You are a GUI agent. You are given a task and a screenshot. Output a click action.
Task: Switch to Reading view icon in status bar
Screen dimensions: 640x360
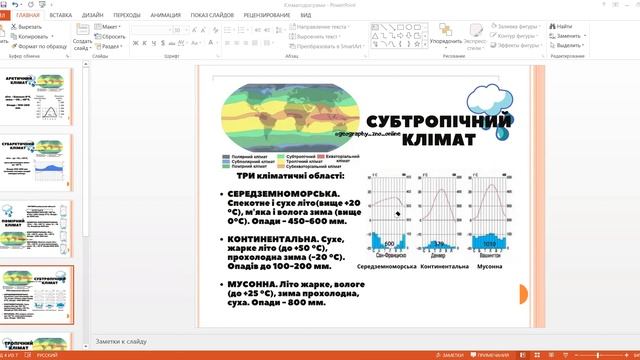click(551, 355)
